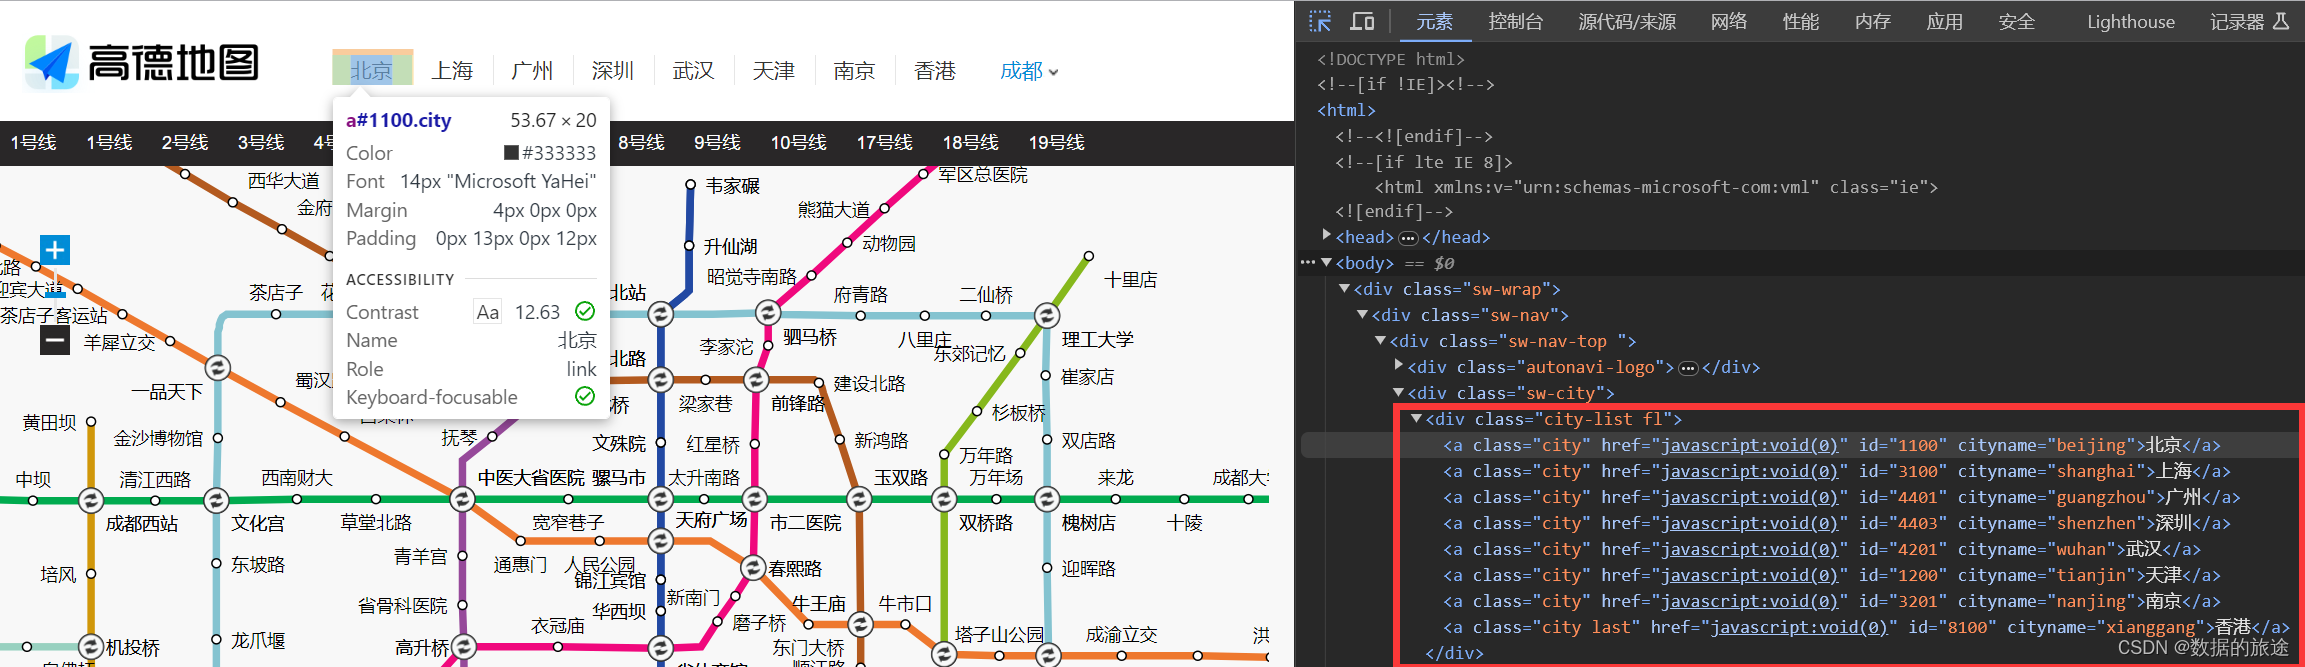Viewport: 2305px width, 667px height.
Task: Select 2号线 in the line bar
Action: 185,143
